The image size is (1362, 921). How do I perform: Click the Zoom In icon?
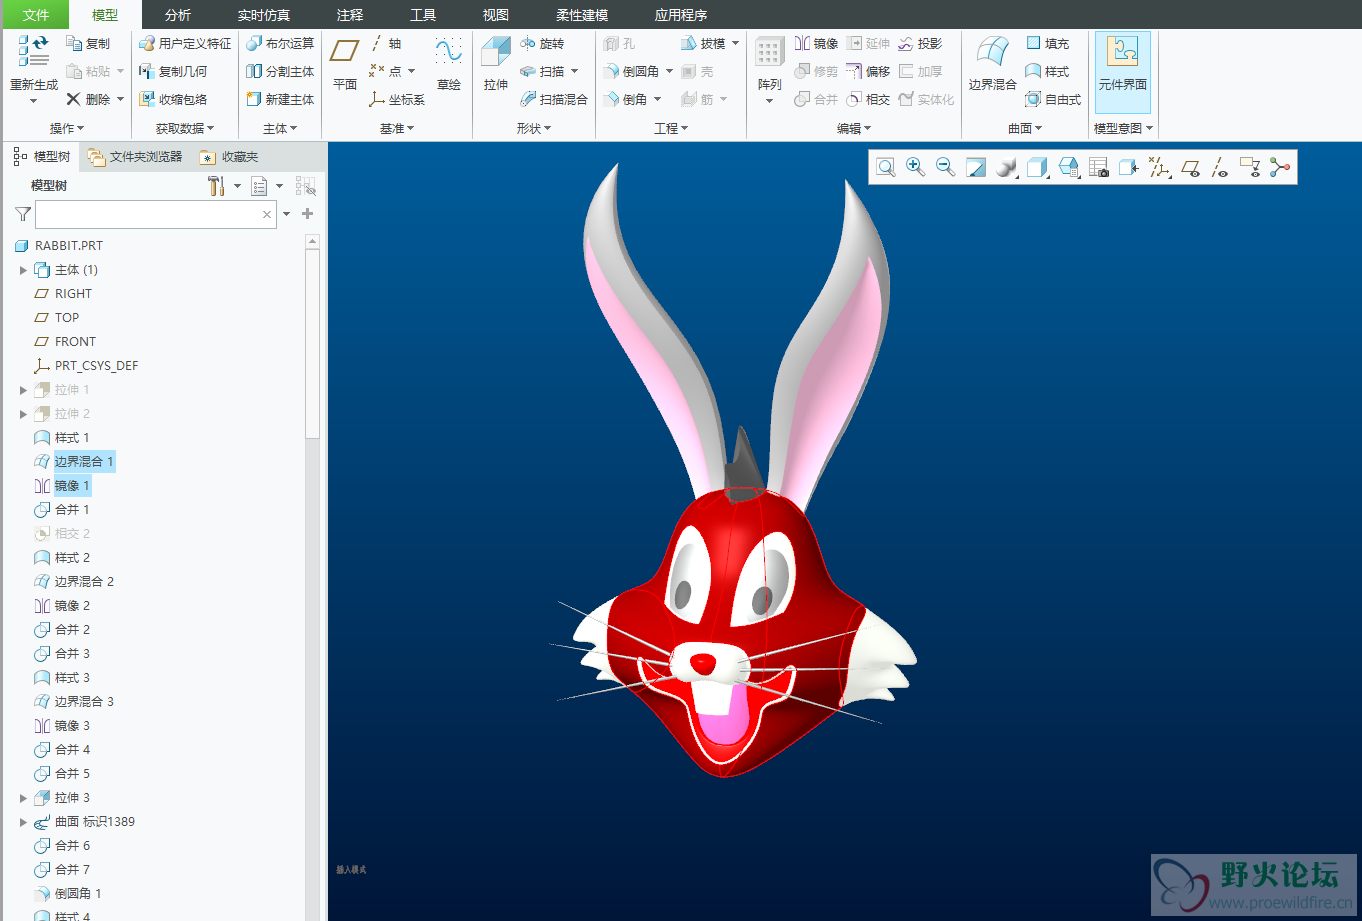tap(915, 167)
